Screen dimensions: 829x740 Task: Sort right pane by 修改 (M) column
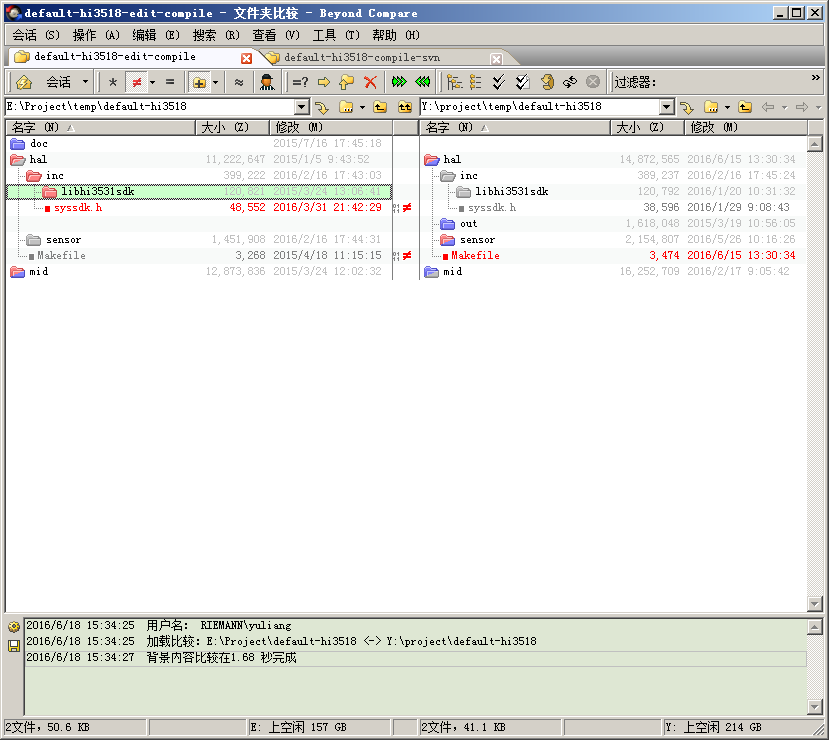(x=746, y=127)
